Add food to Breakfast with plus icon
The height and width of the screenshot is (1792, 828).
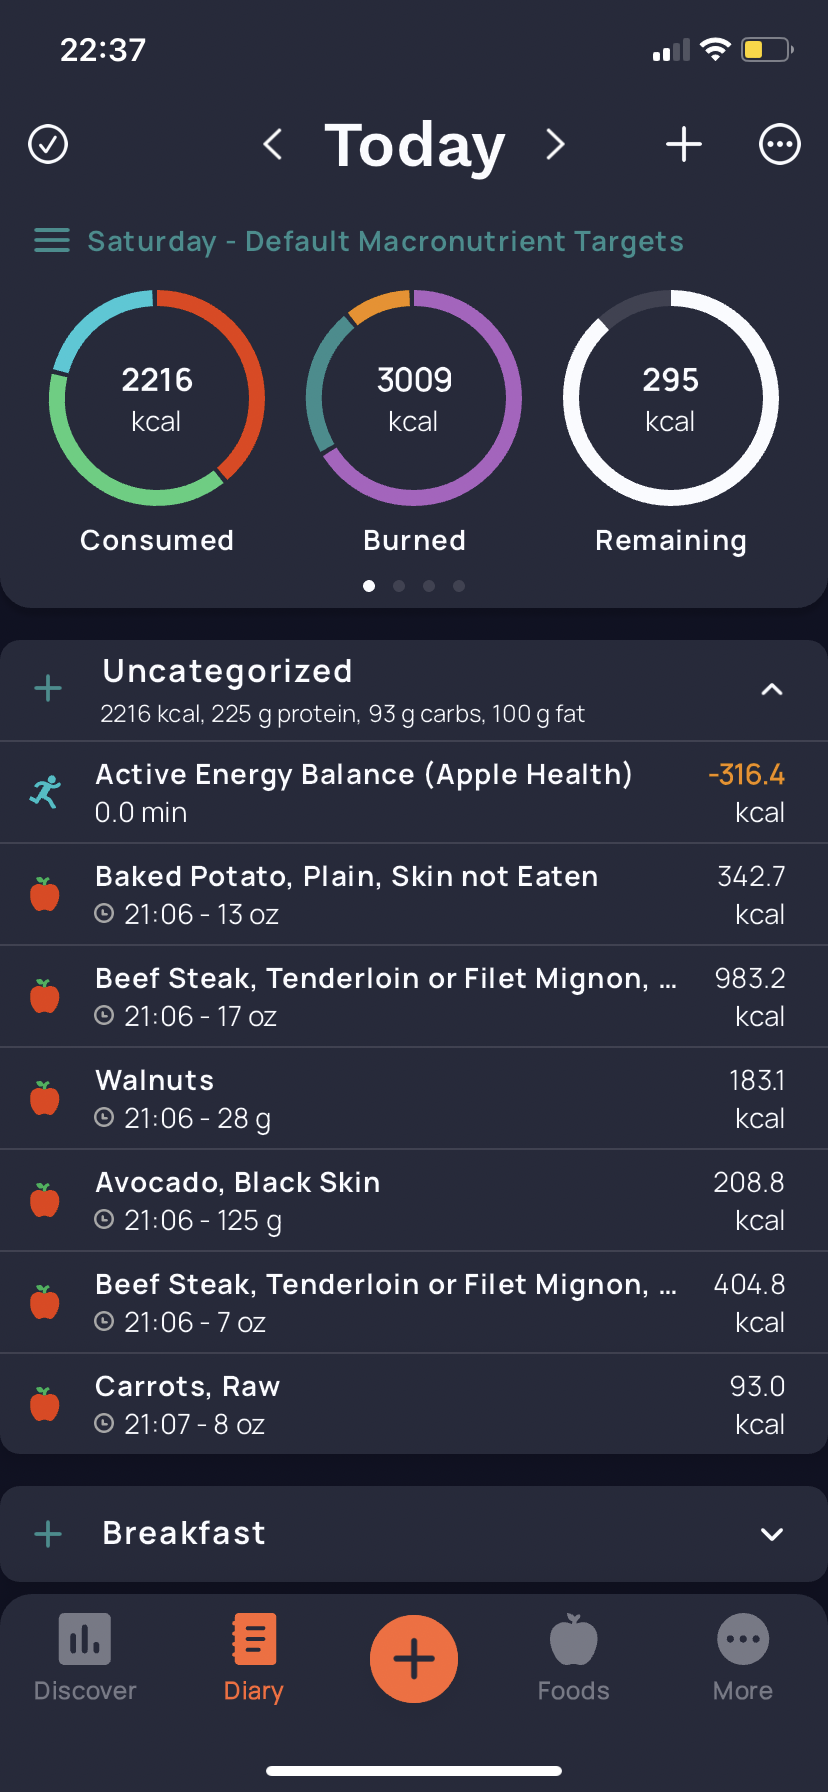coord(48,1534)
